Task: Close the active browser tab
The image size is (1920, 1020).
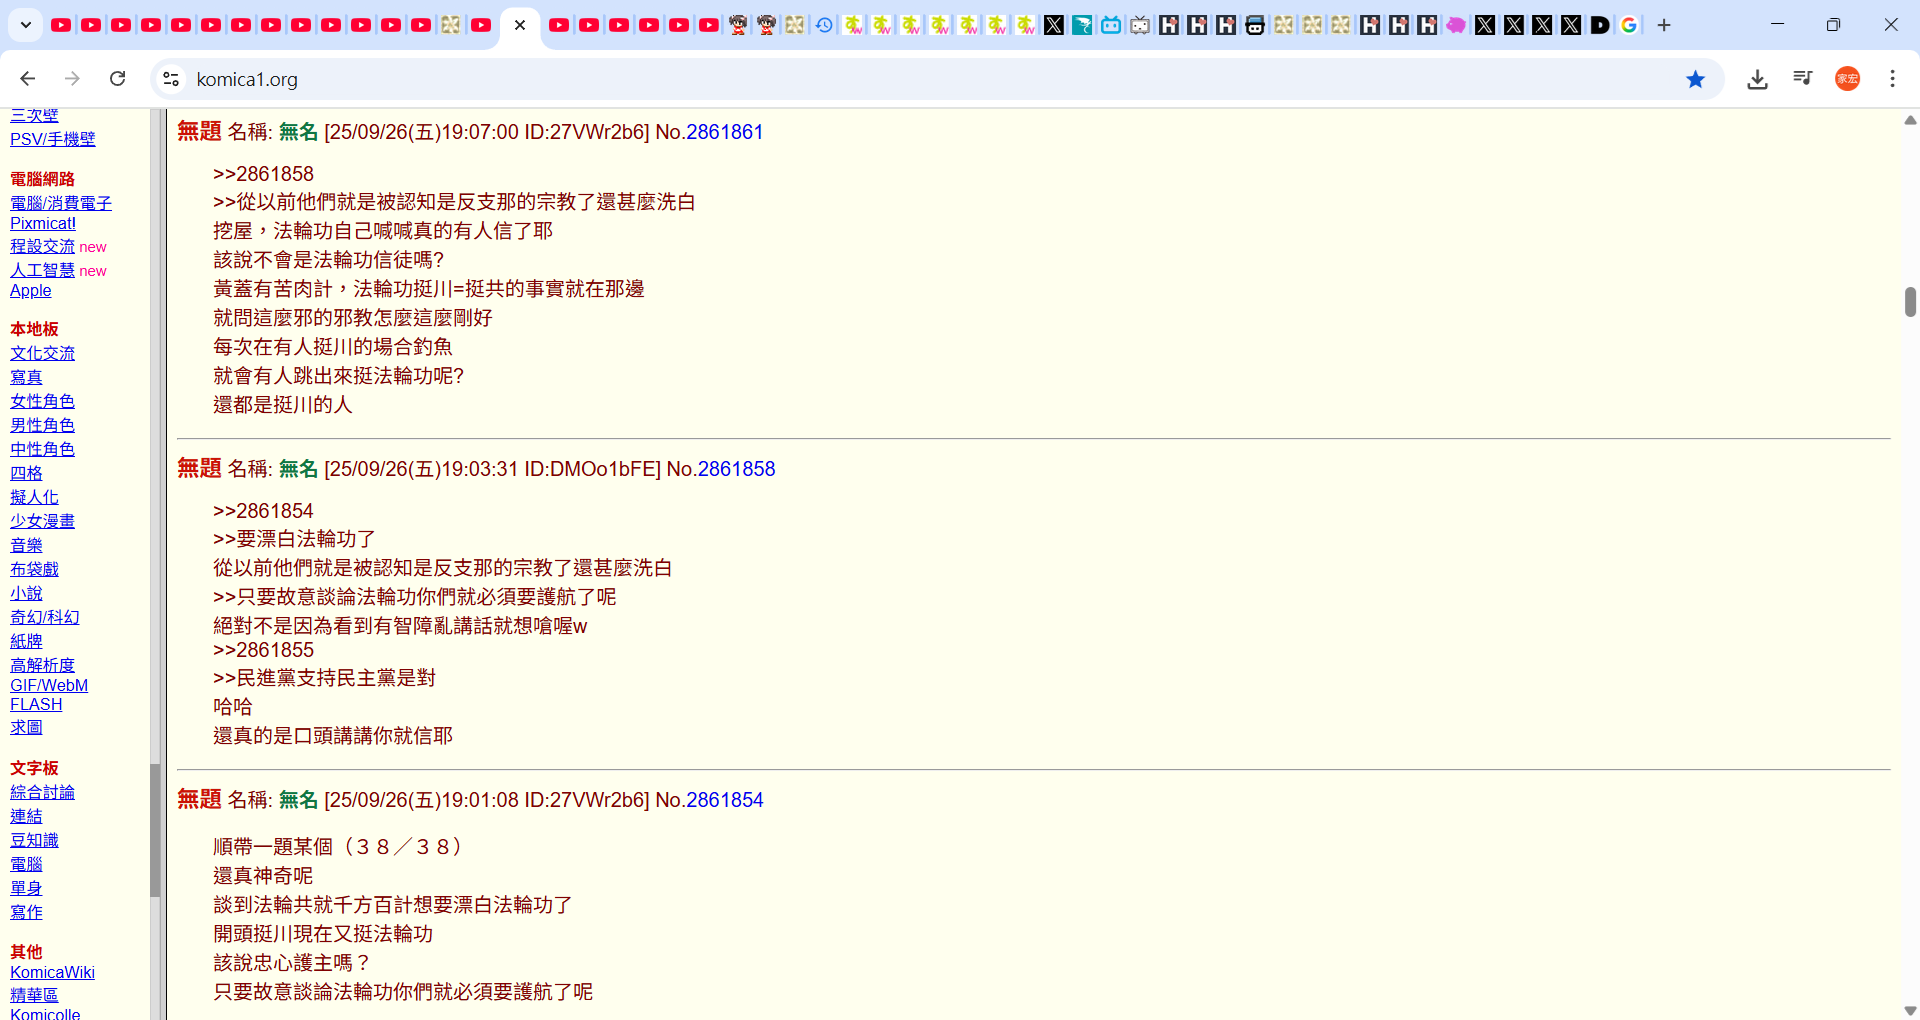Action: [x=520, y=25]
